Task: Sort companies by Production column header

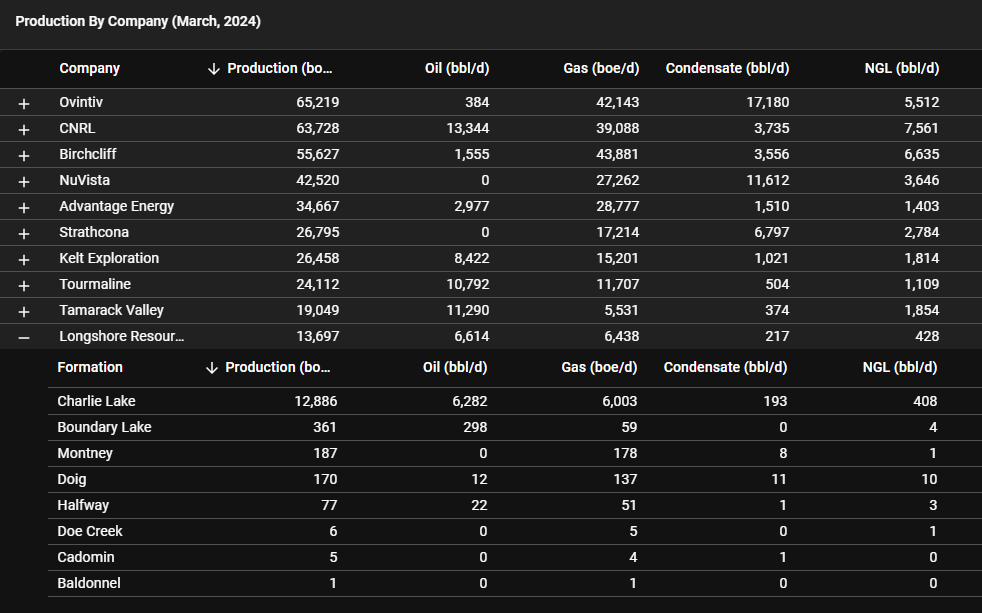Action: click(280, 68)
